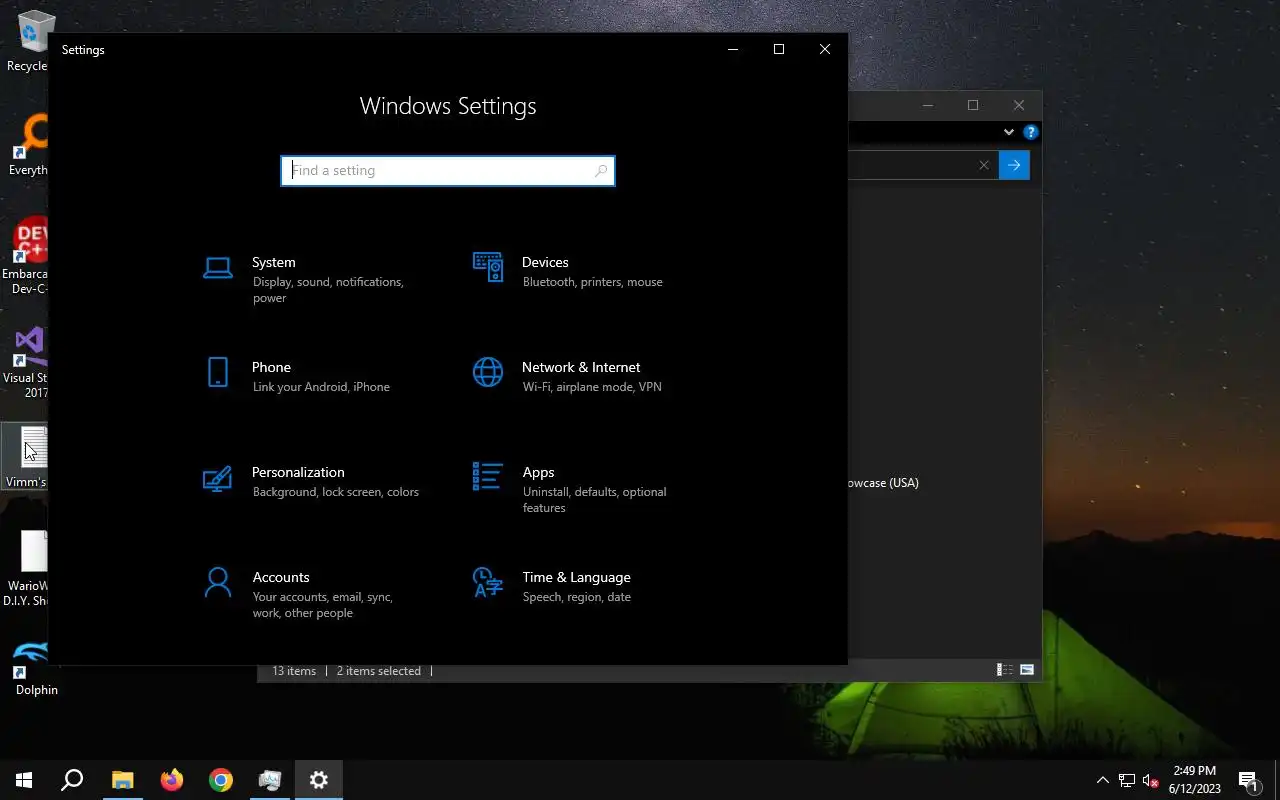Click the '13 items' status bar text
Viewport: 1280px width, 800px height.
tap(294, 671)
